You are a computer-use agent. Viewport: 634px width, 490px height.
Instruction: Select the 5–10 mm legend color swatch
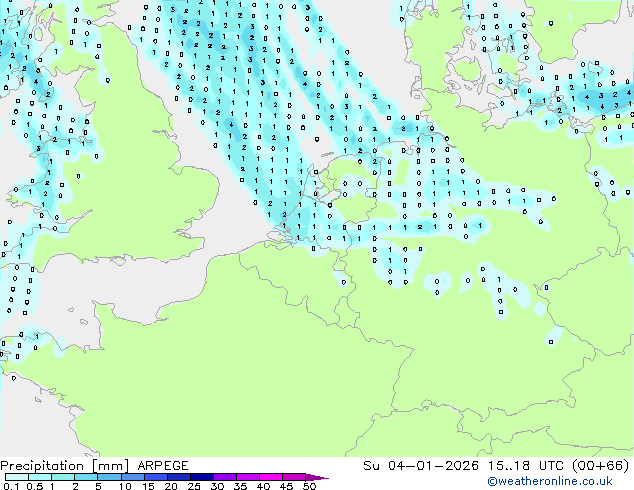109,477
